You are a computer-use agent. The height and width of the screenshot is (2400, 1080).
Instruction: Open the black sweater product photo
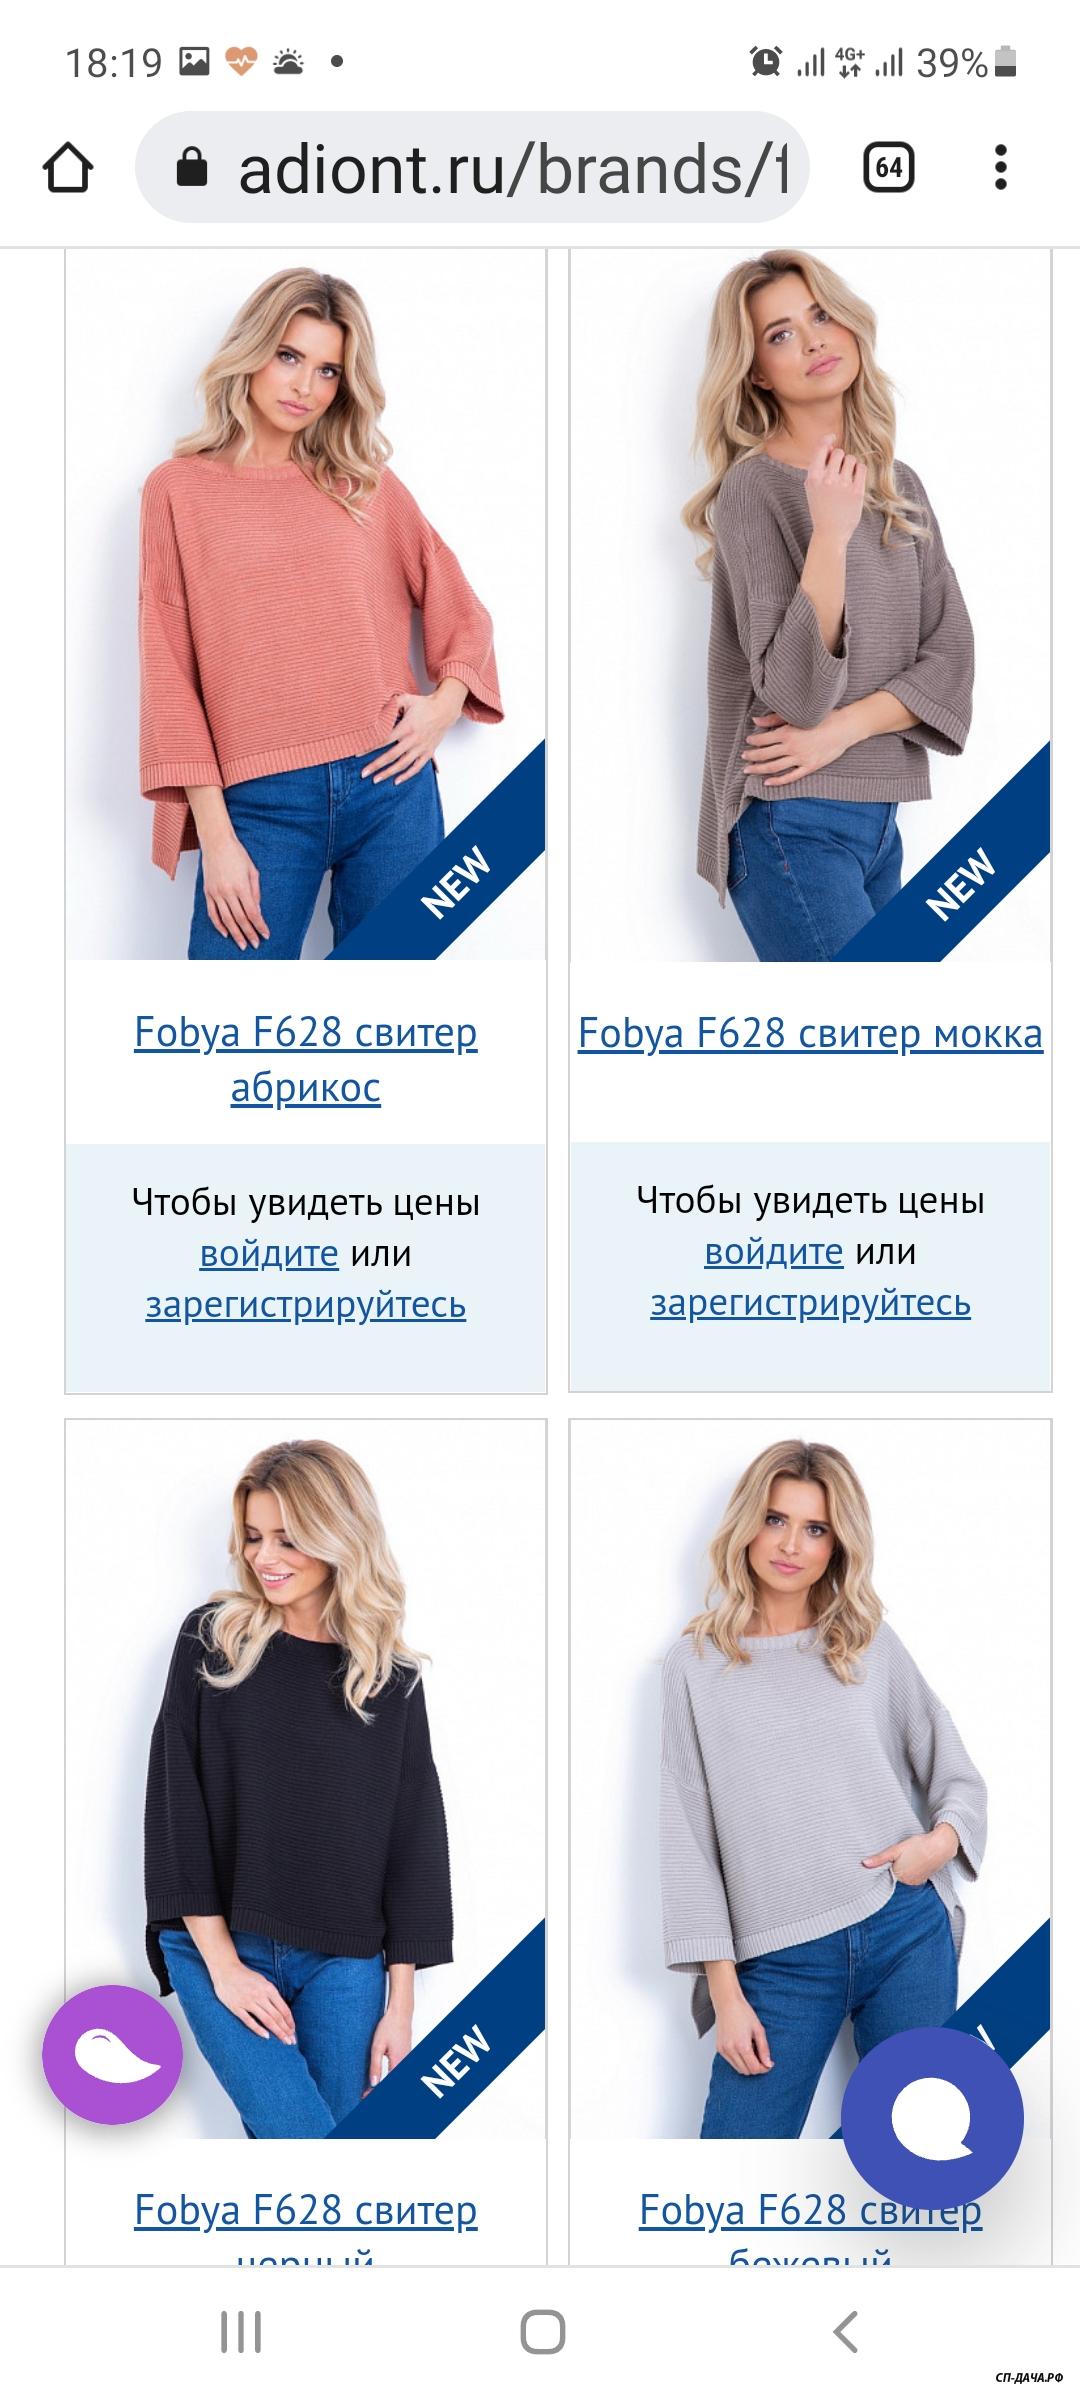(306, 1779)
